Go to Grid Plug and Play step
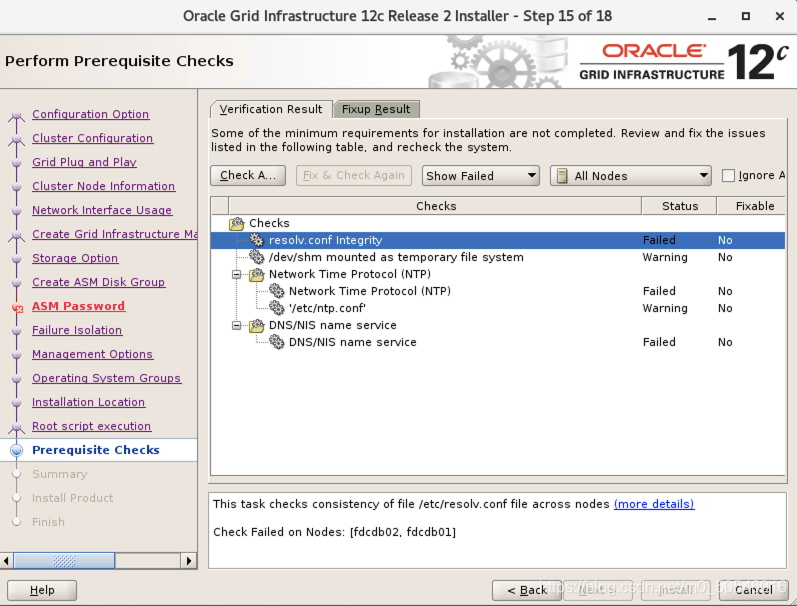 (x=84, y=162)
